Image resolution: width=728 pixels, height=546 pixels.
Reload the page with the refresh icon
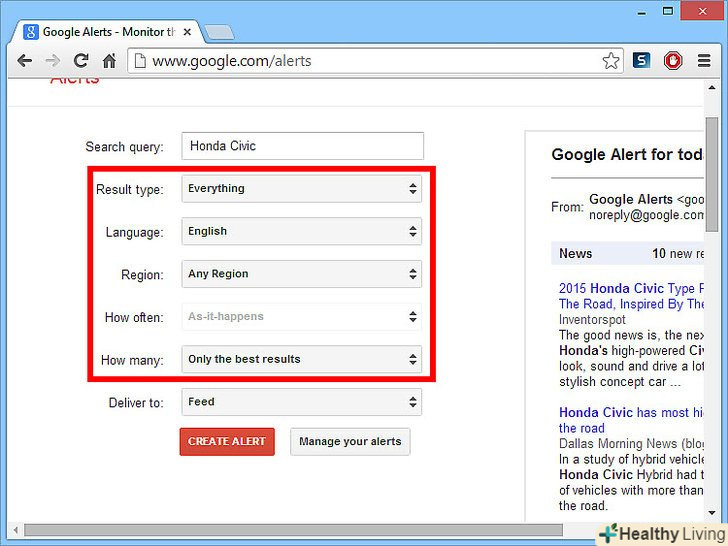tap(81, 60)
